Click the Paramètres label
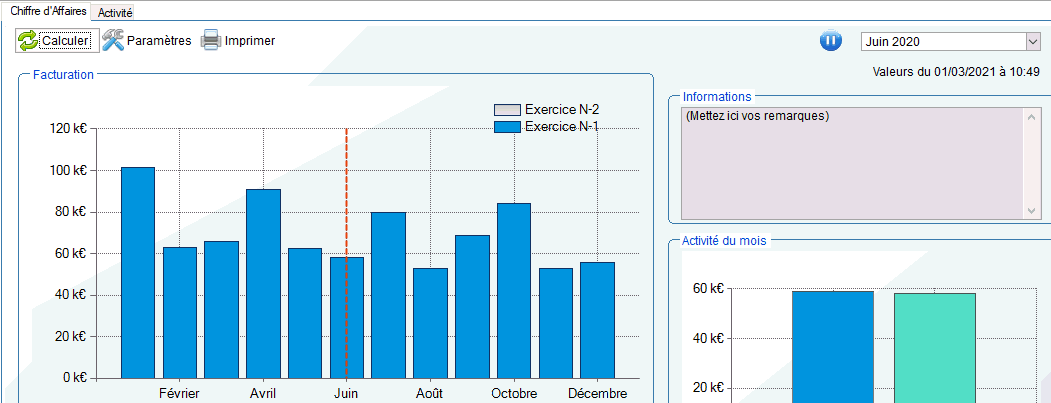Screen dimensions: 1051x403 click(x=159, y=41)
